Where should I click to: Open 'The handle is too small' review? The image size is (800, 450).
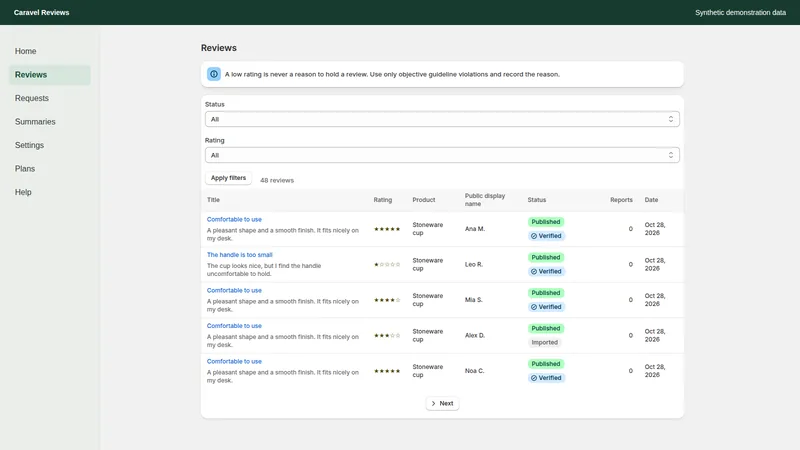239,255
